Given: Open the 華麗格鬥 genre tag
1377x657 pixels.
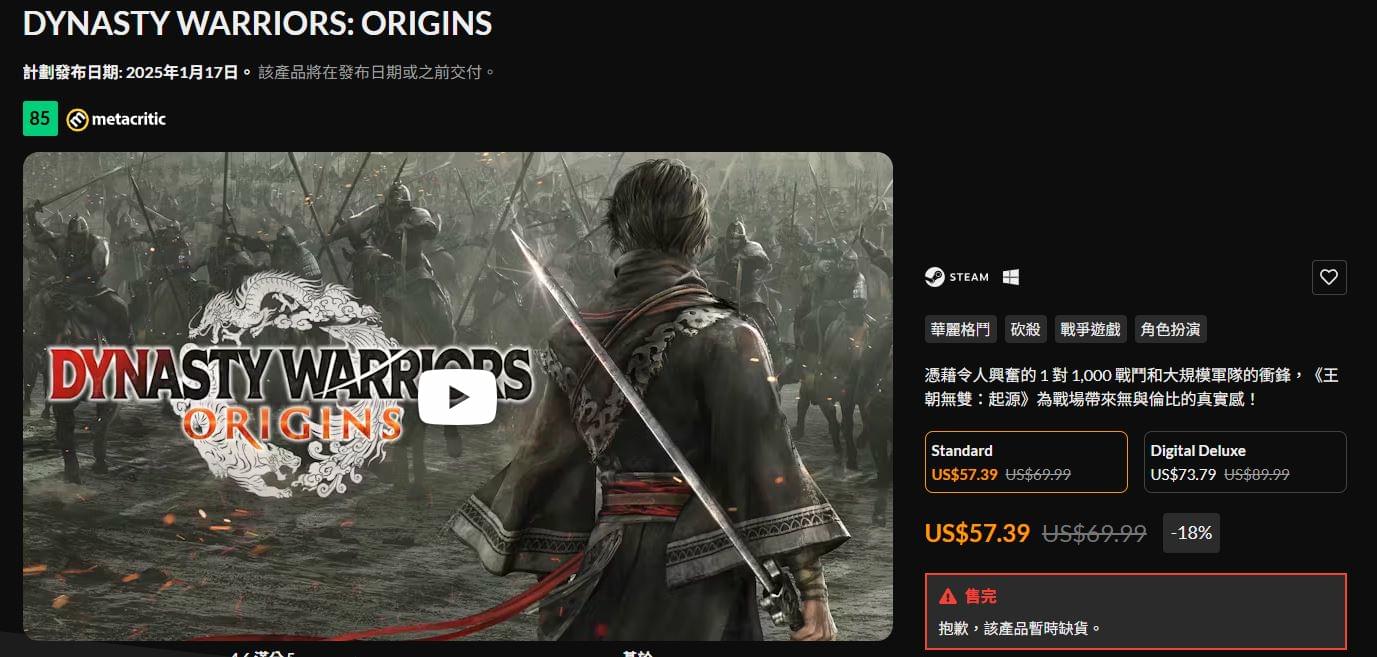Looking at the screenshot, I should 961,329.
